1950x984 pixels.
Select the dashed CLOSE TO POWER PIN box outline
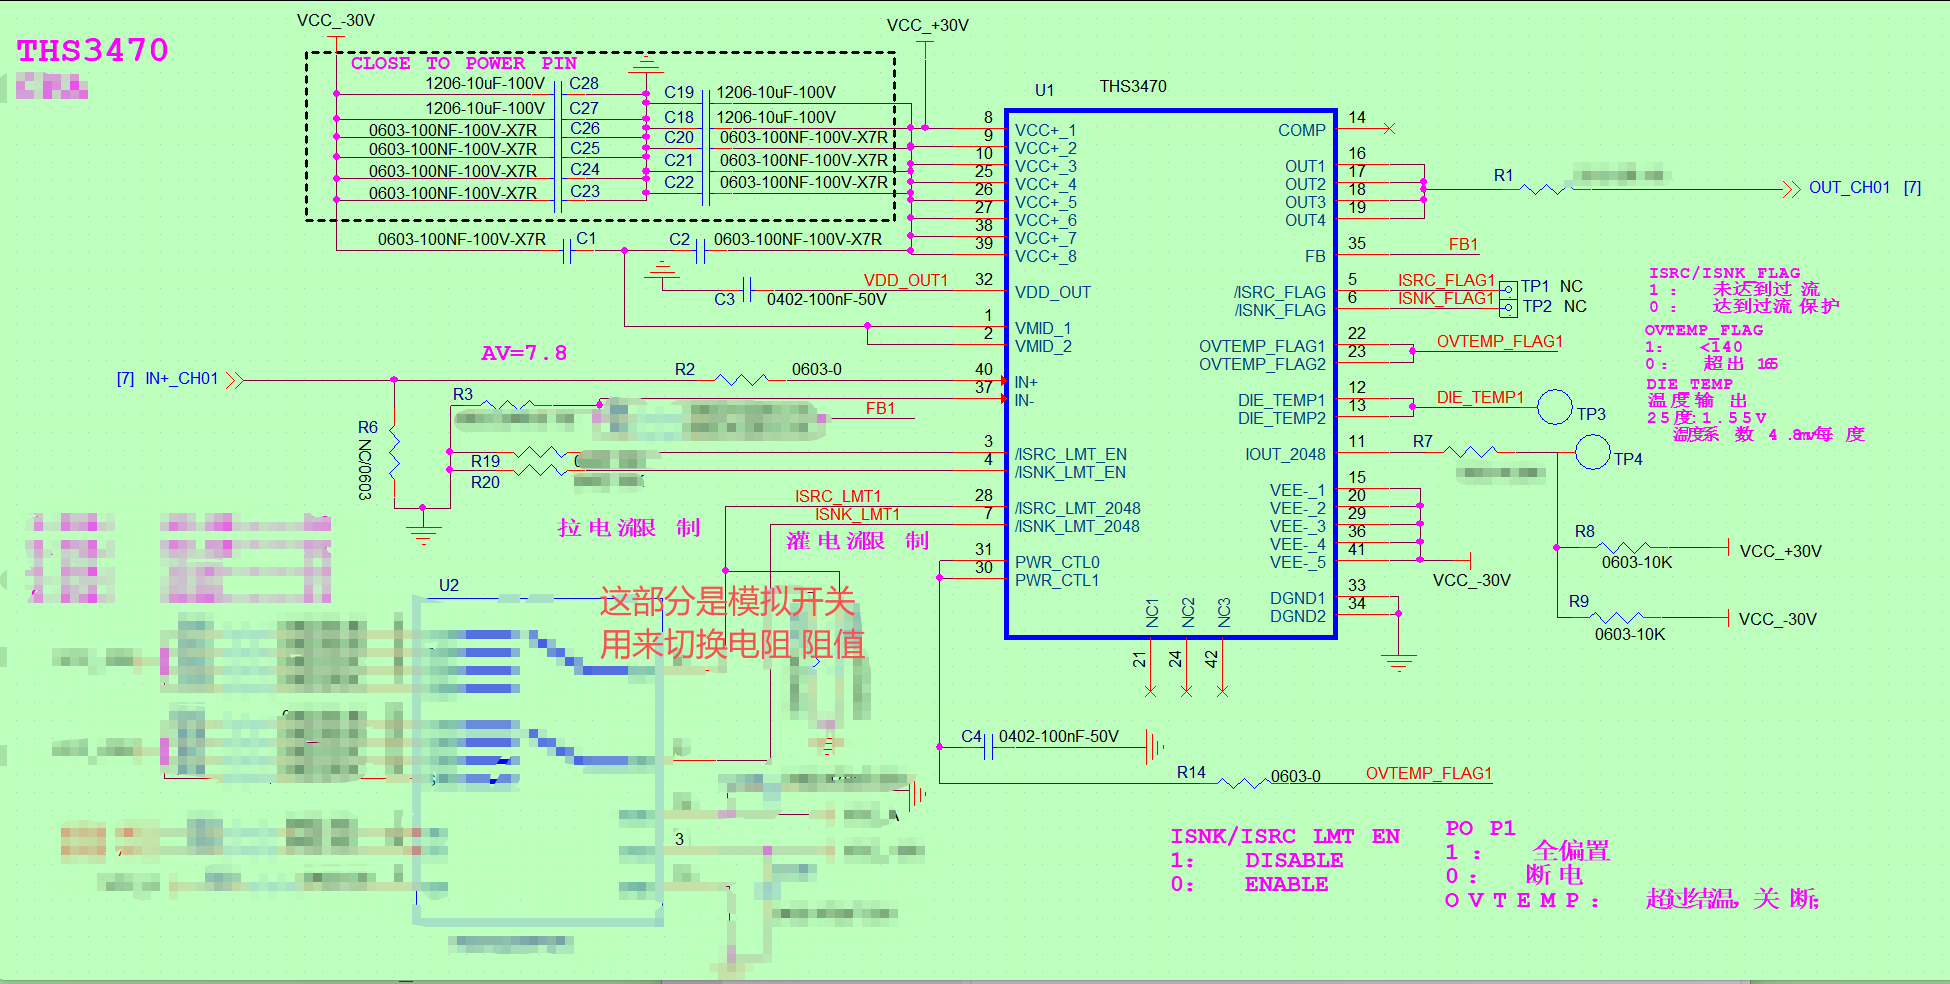600,137
